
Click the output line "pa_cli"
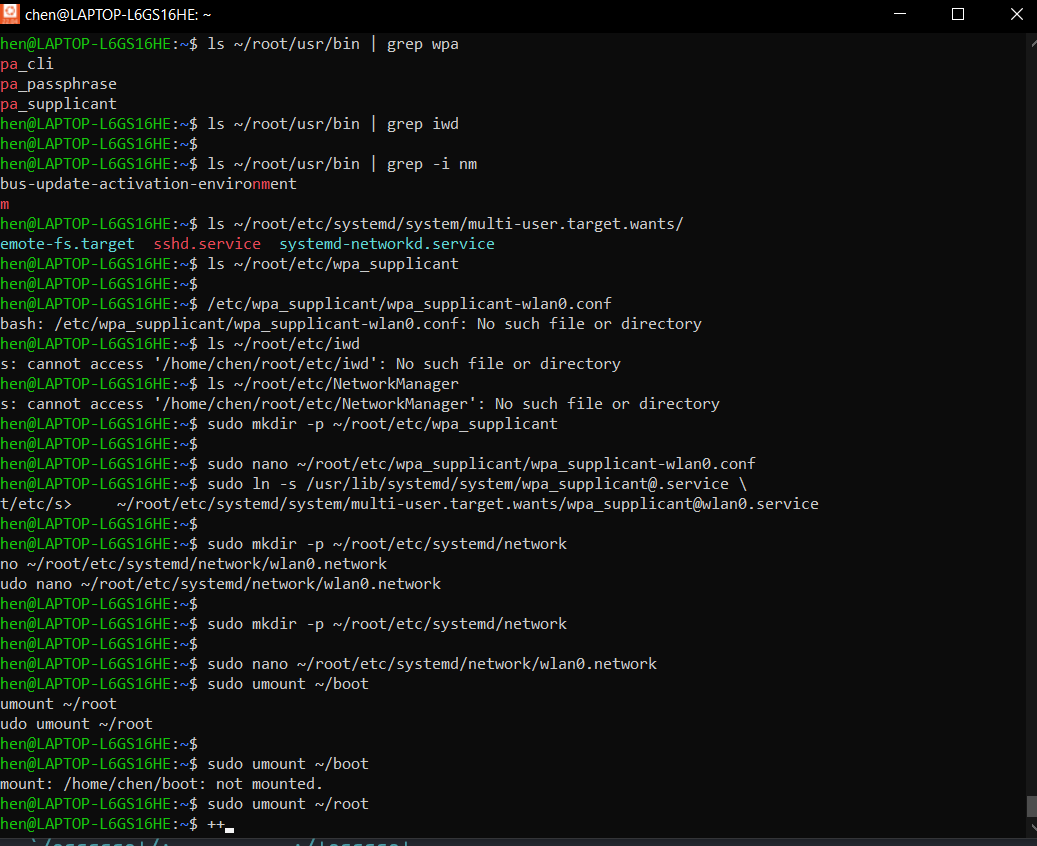[x=26, y=64]
